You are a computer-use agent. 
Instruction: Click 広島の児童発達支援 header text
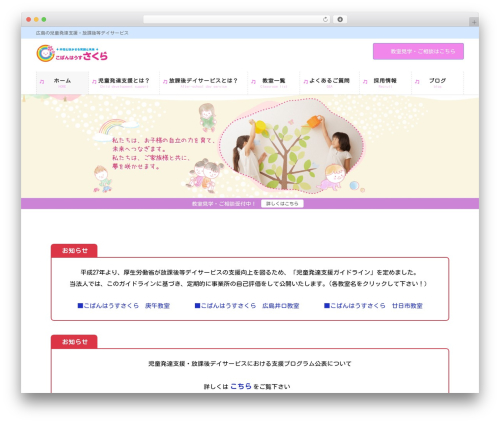[82, 33]
